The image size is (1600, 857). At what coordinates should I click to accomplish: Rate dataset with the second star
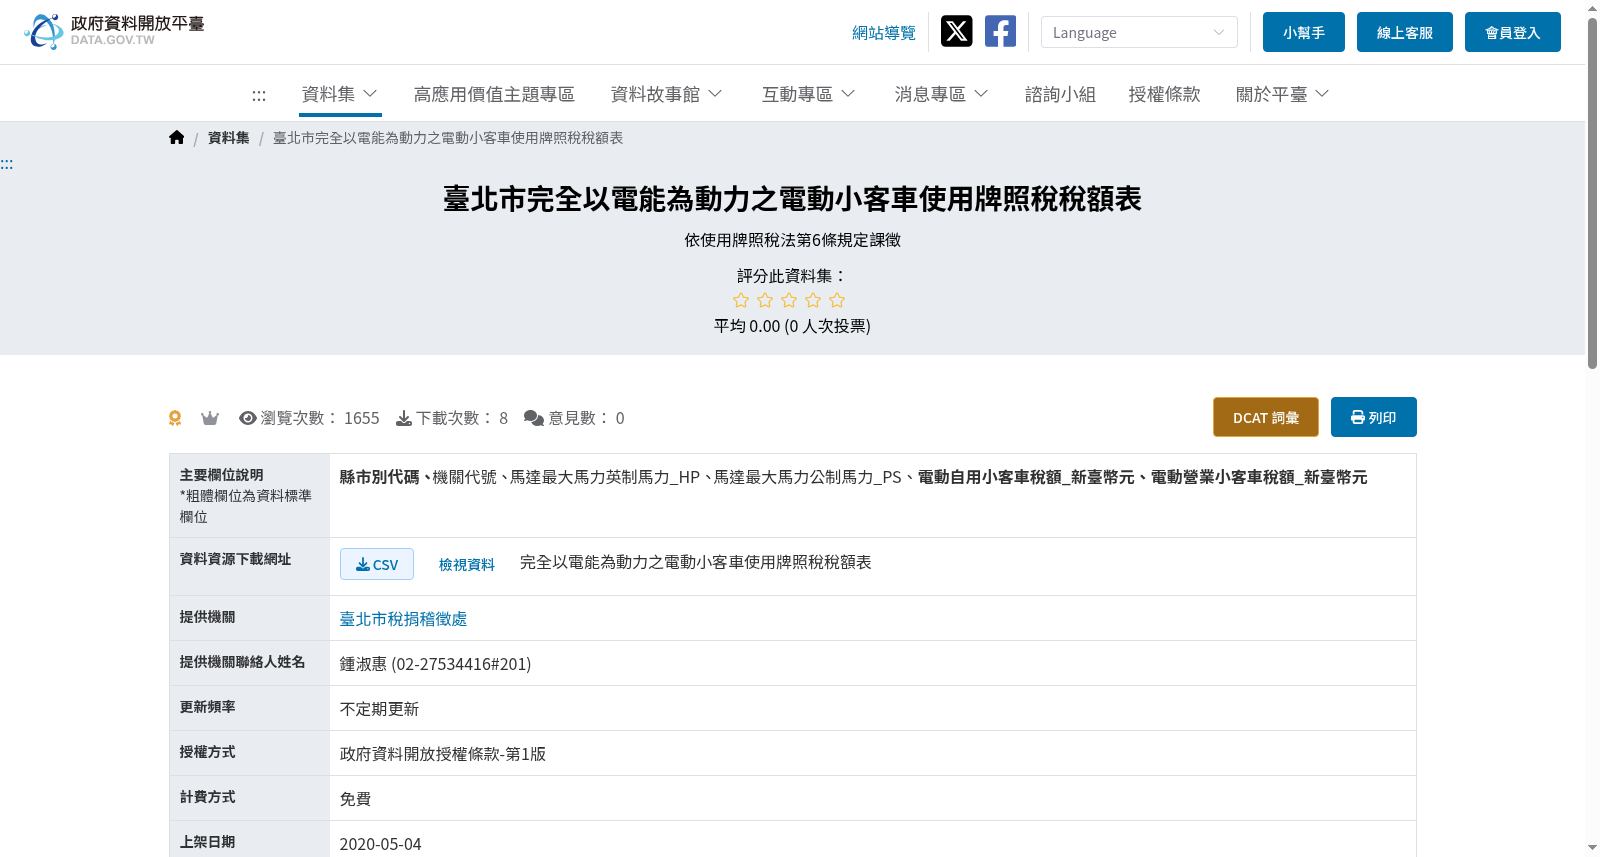click(765, 300)
